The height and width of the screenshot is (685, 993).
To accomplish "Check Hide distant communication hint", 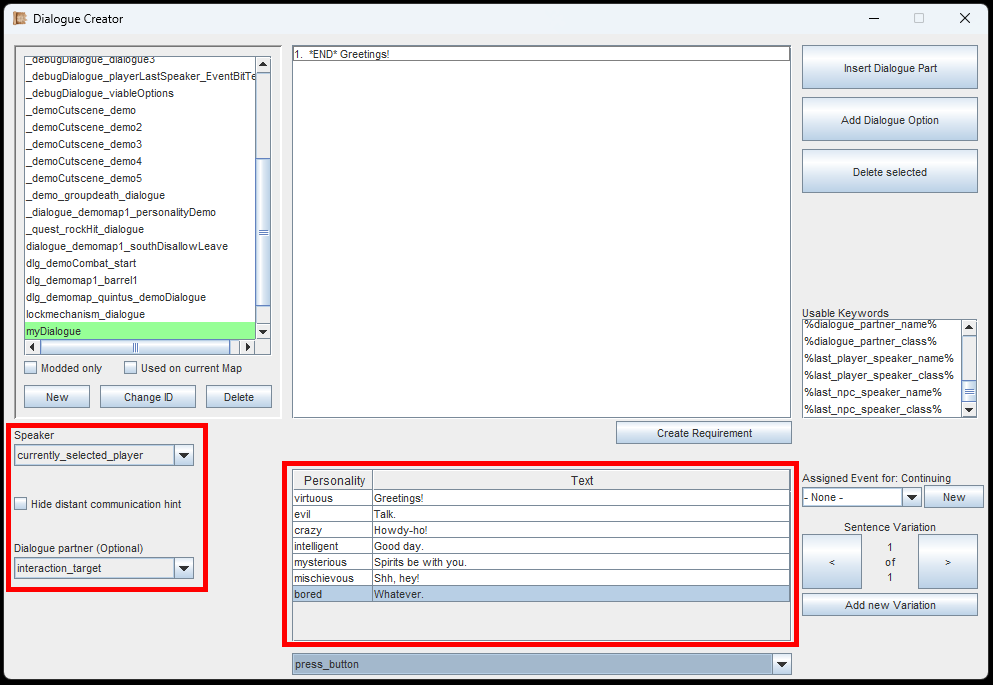I will pos(21,504).
